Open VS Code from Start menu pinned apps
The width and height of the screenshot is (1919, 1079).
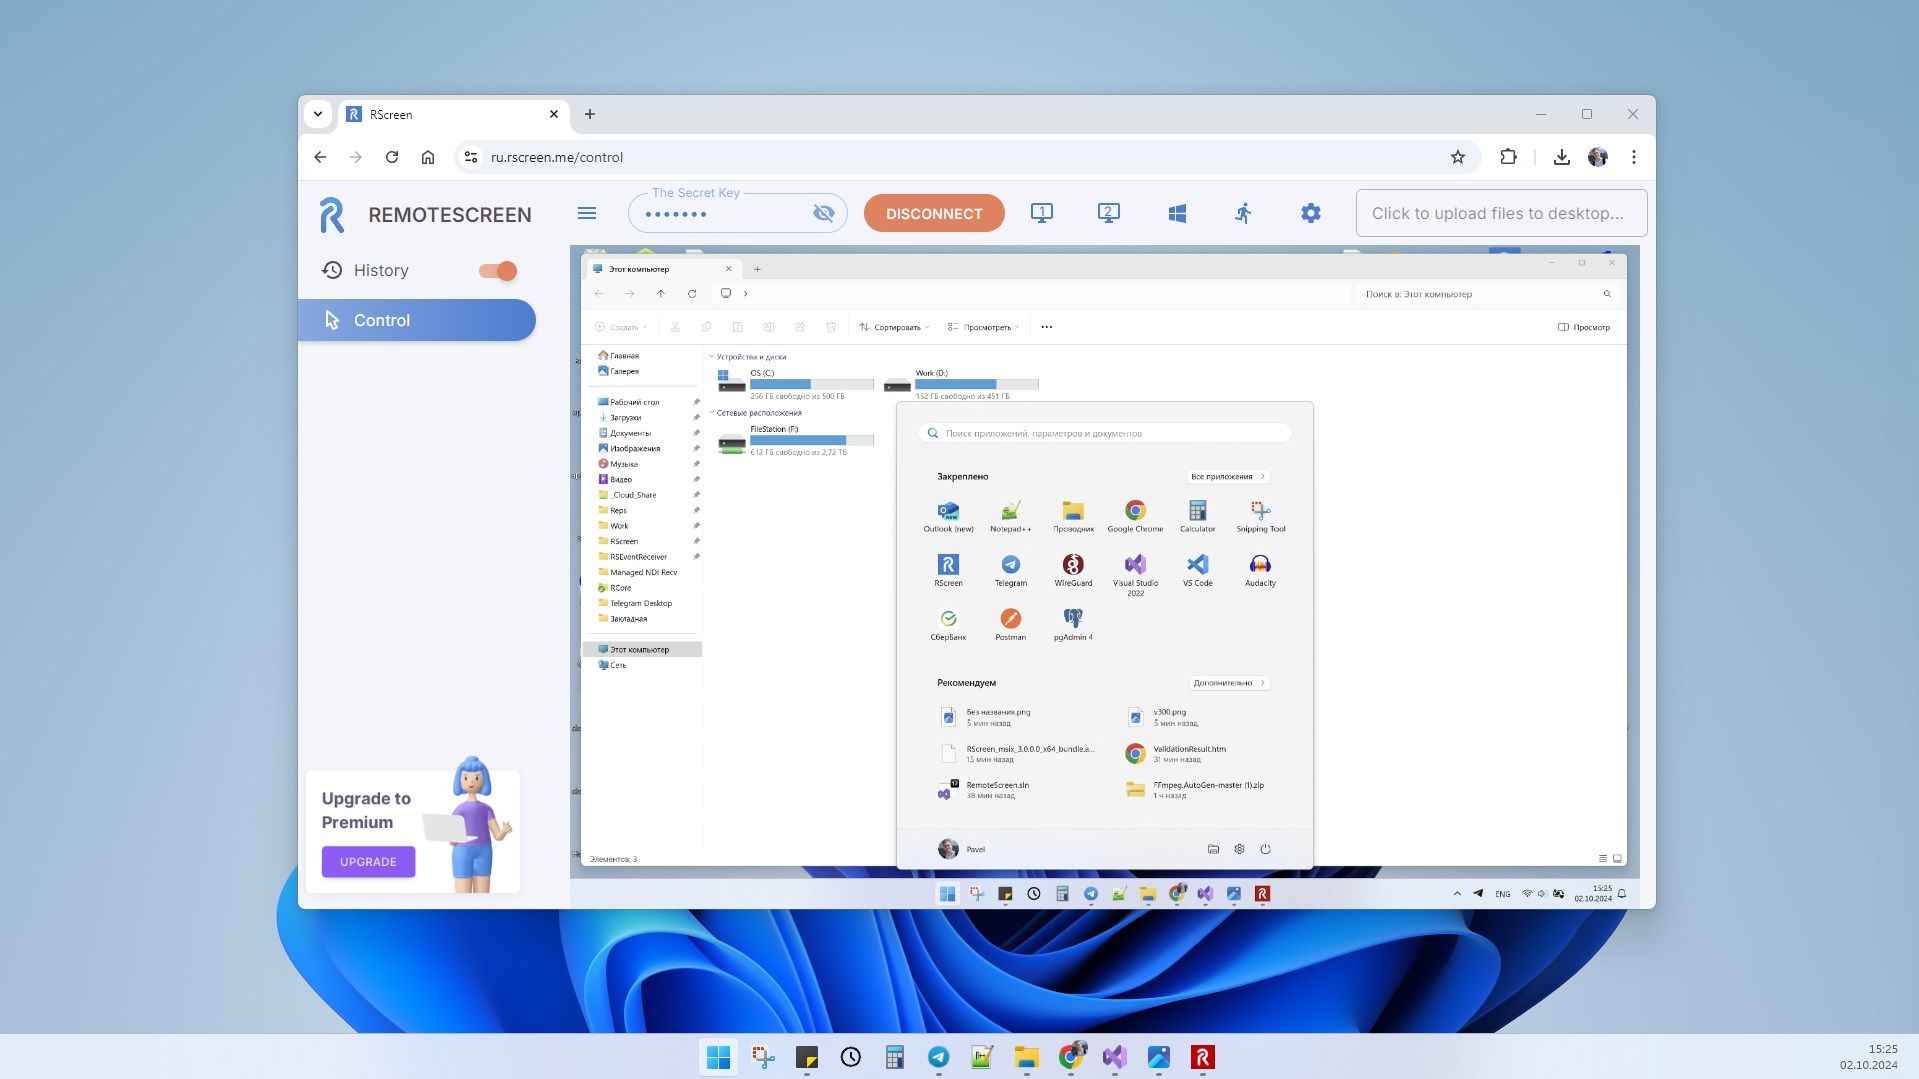[1197, 571]
